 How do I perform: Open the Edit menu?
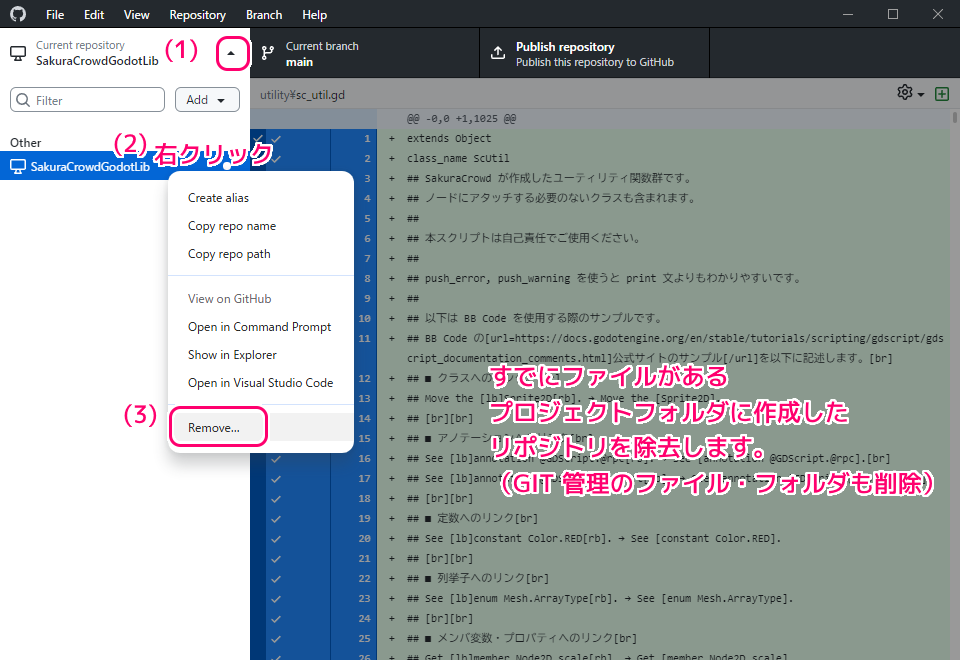pos(94,15)
